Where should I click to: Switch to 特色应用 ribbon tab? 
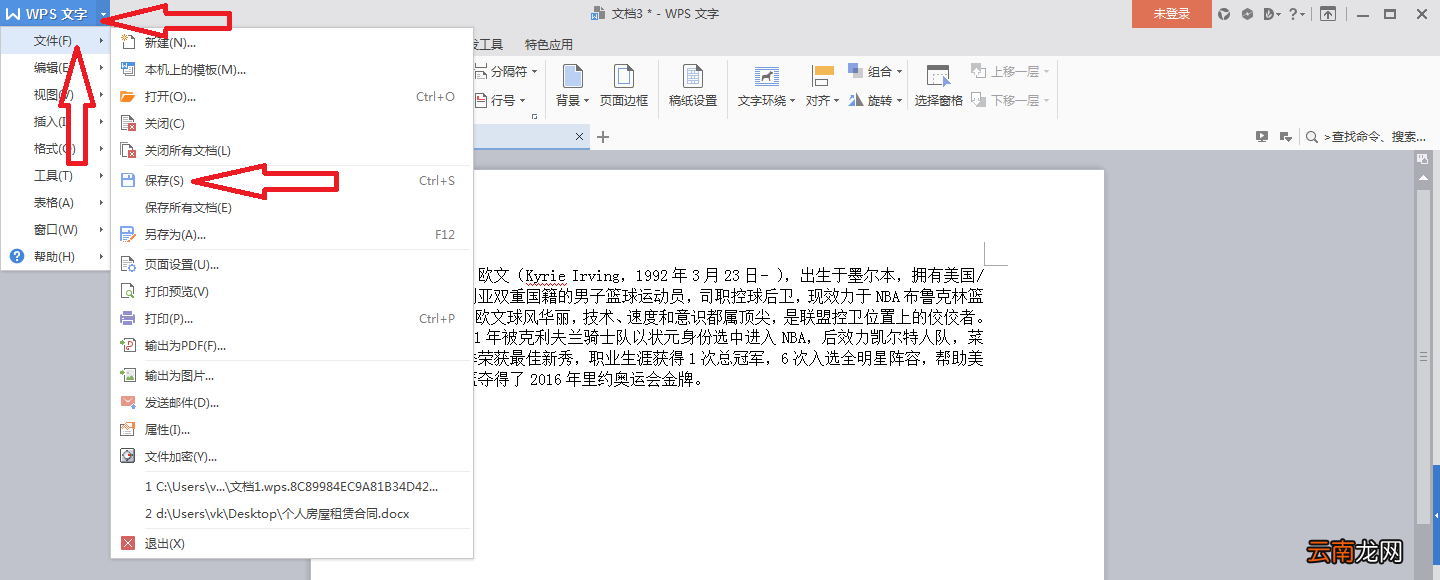tap(549, 45)
